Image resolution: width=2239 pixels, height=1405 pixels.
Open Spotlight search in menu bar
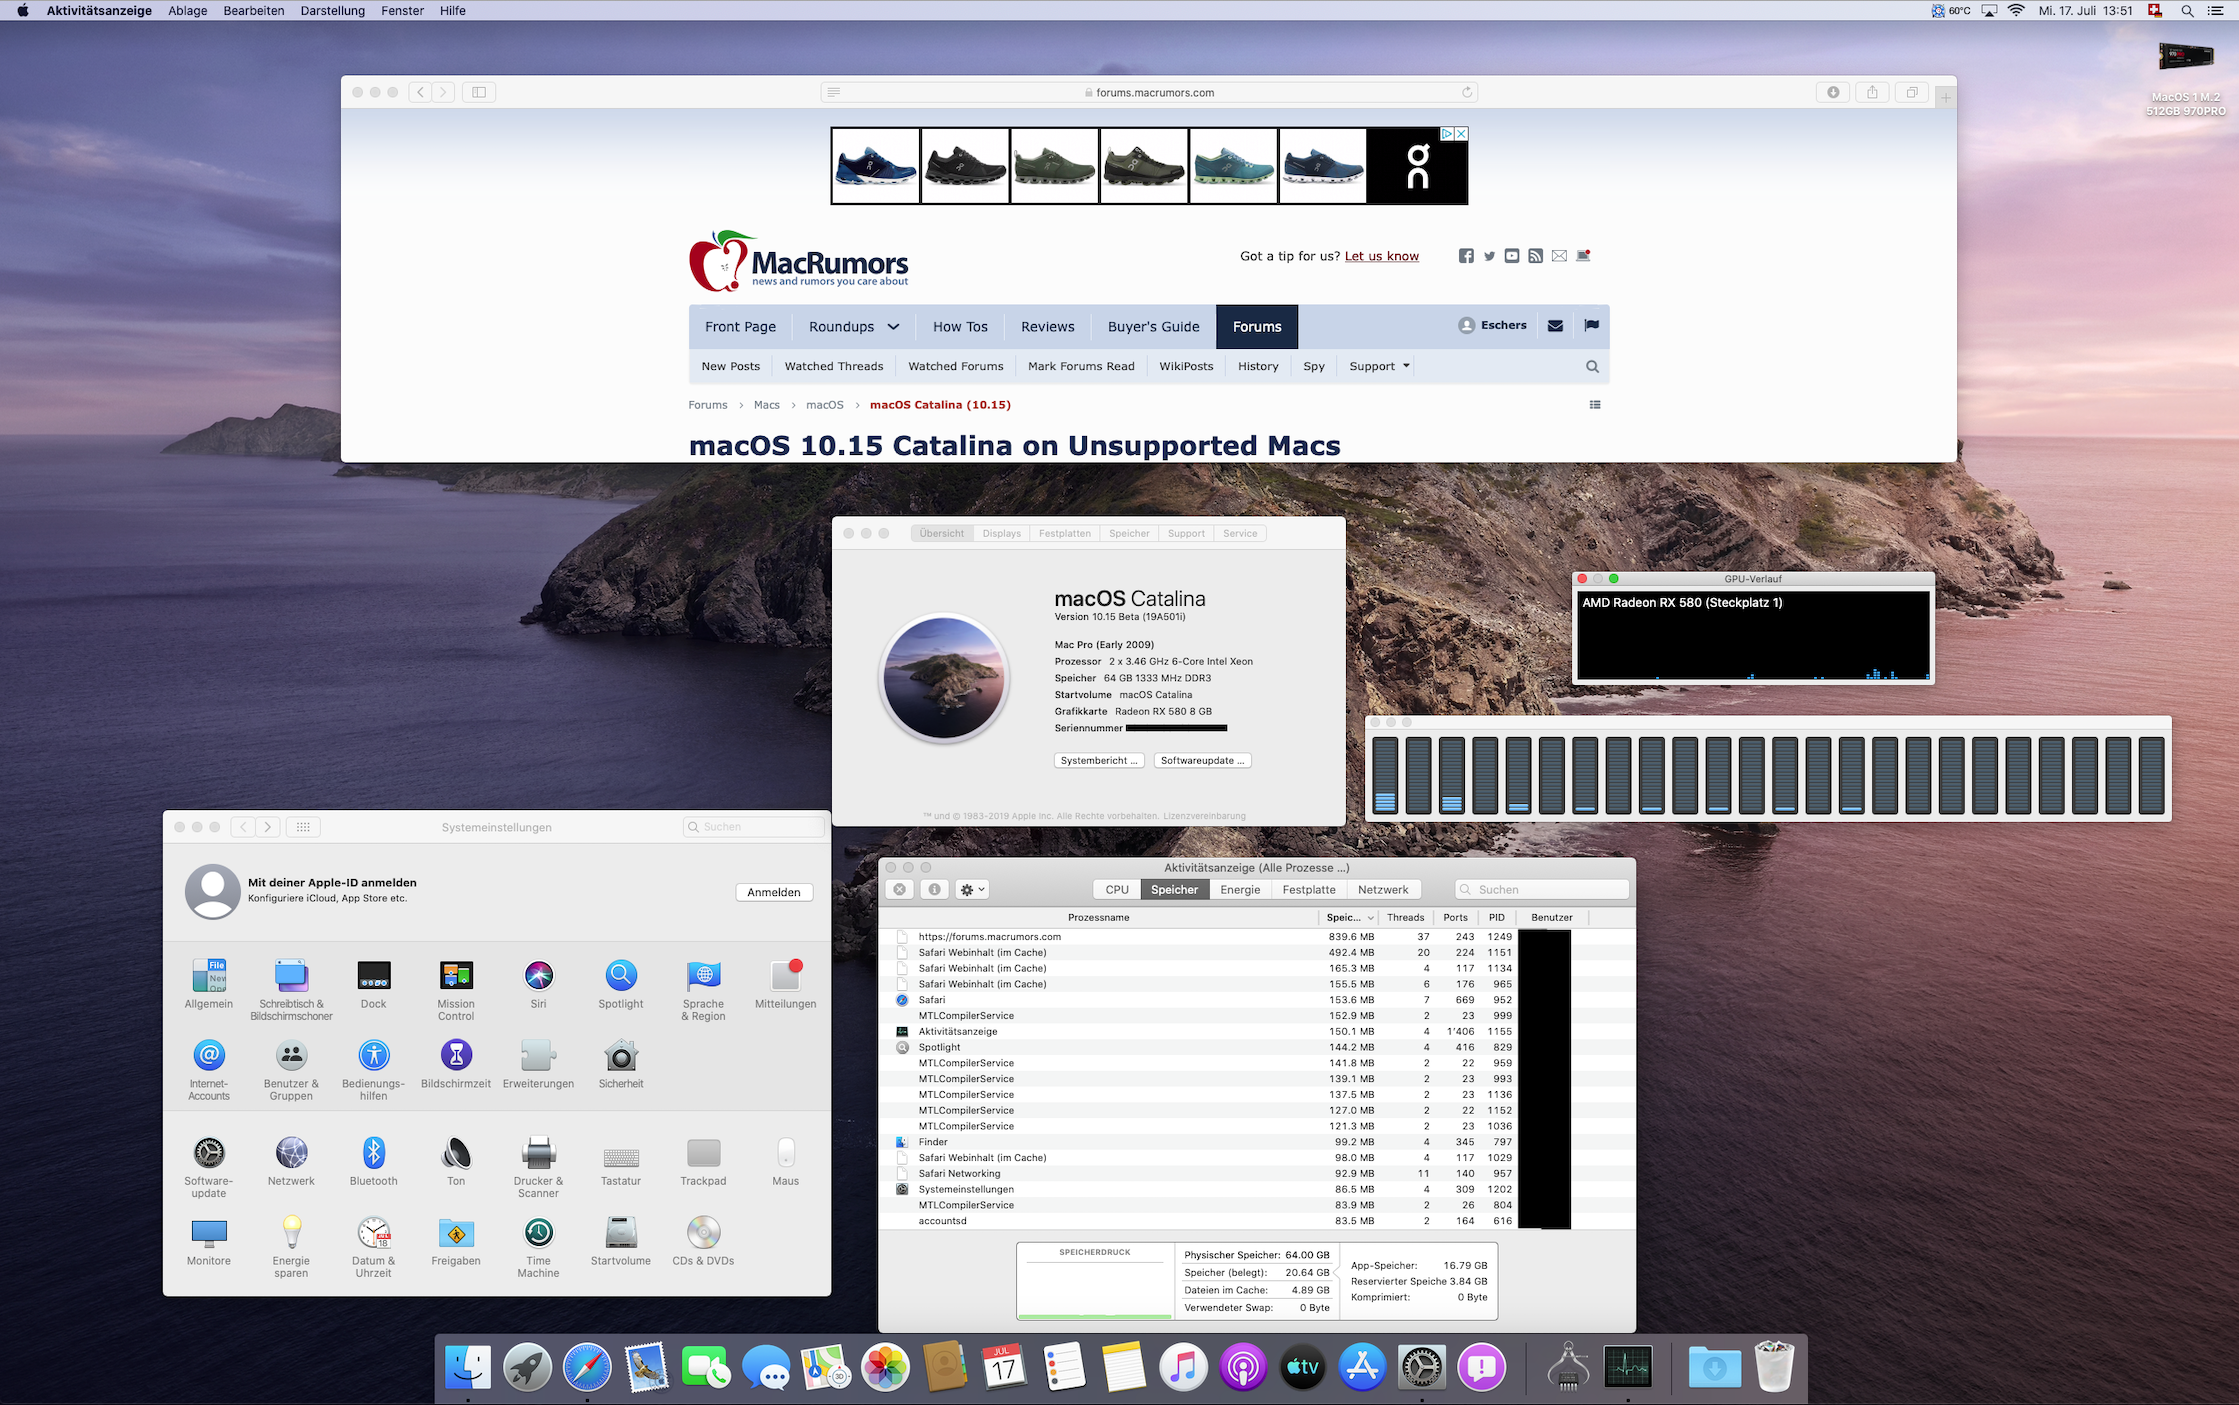click(x=2188, y=11)
